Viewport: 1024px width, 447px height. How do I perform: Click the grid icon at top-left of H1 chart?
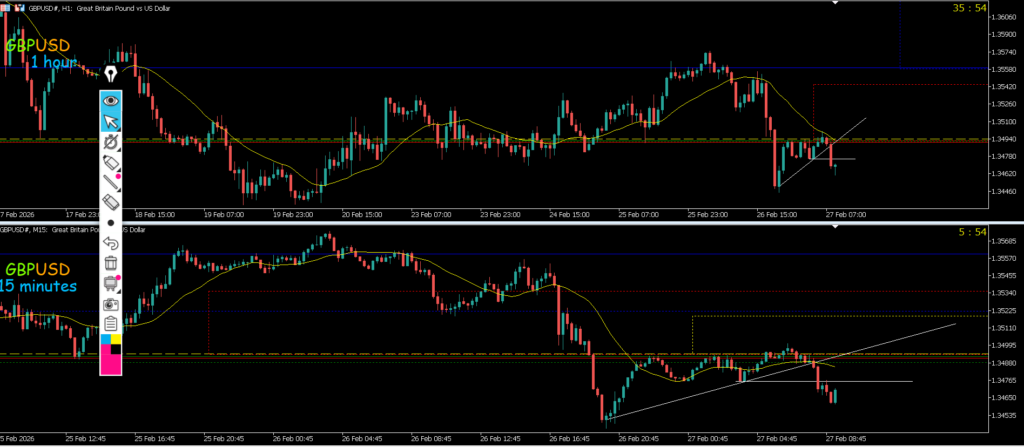coord(7,9)
